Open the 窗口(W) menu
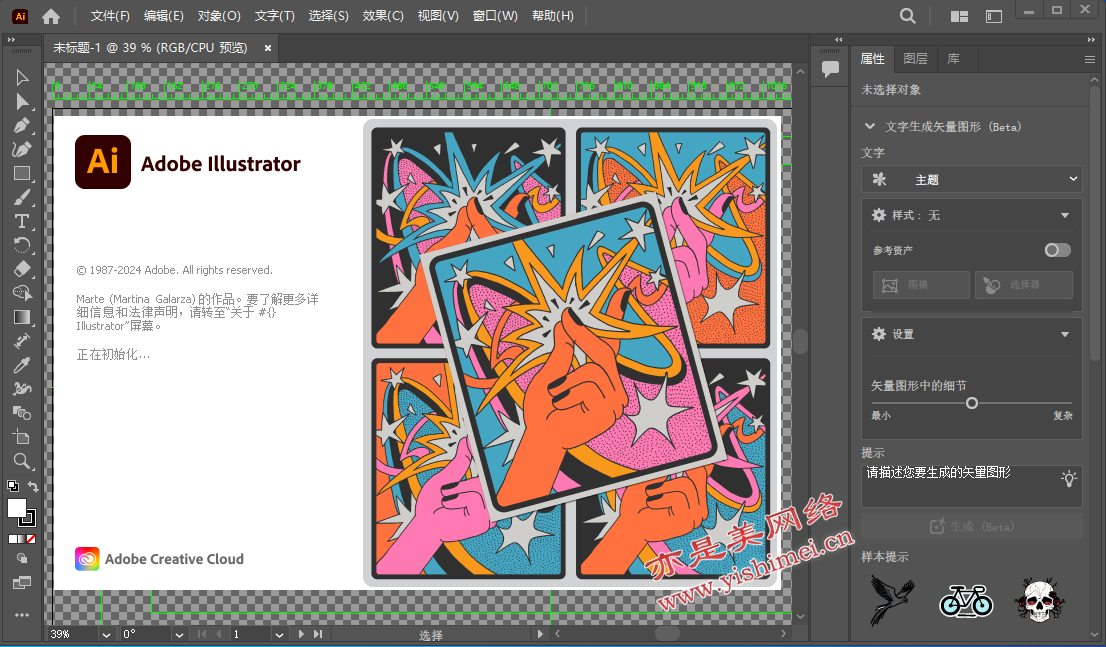Image resolution: width=1106 pixels, height=647 pixels. 495,16
